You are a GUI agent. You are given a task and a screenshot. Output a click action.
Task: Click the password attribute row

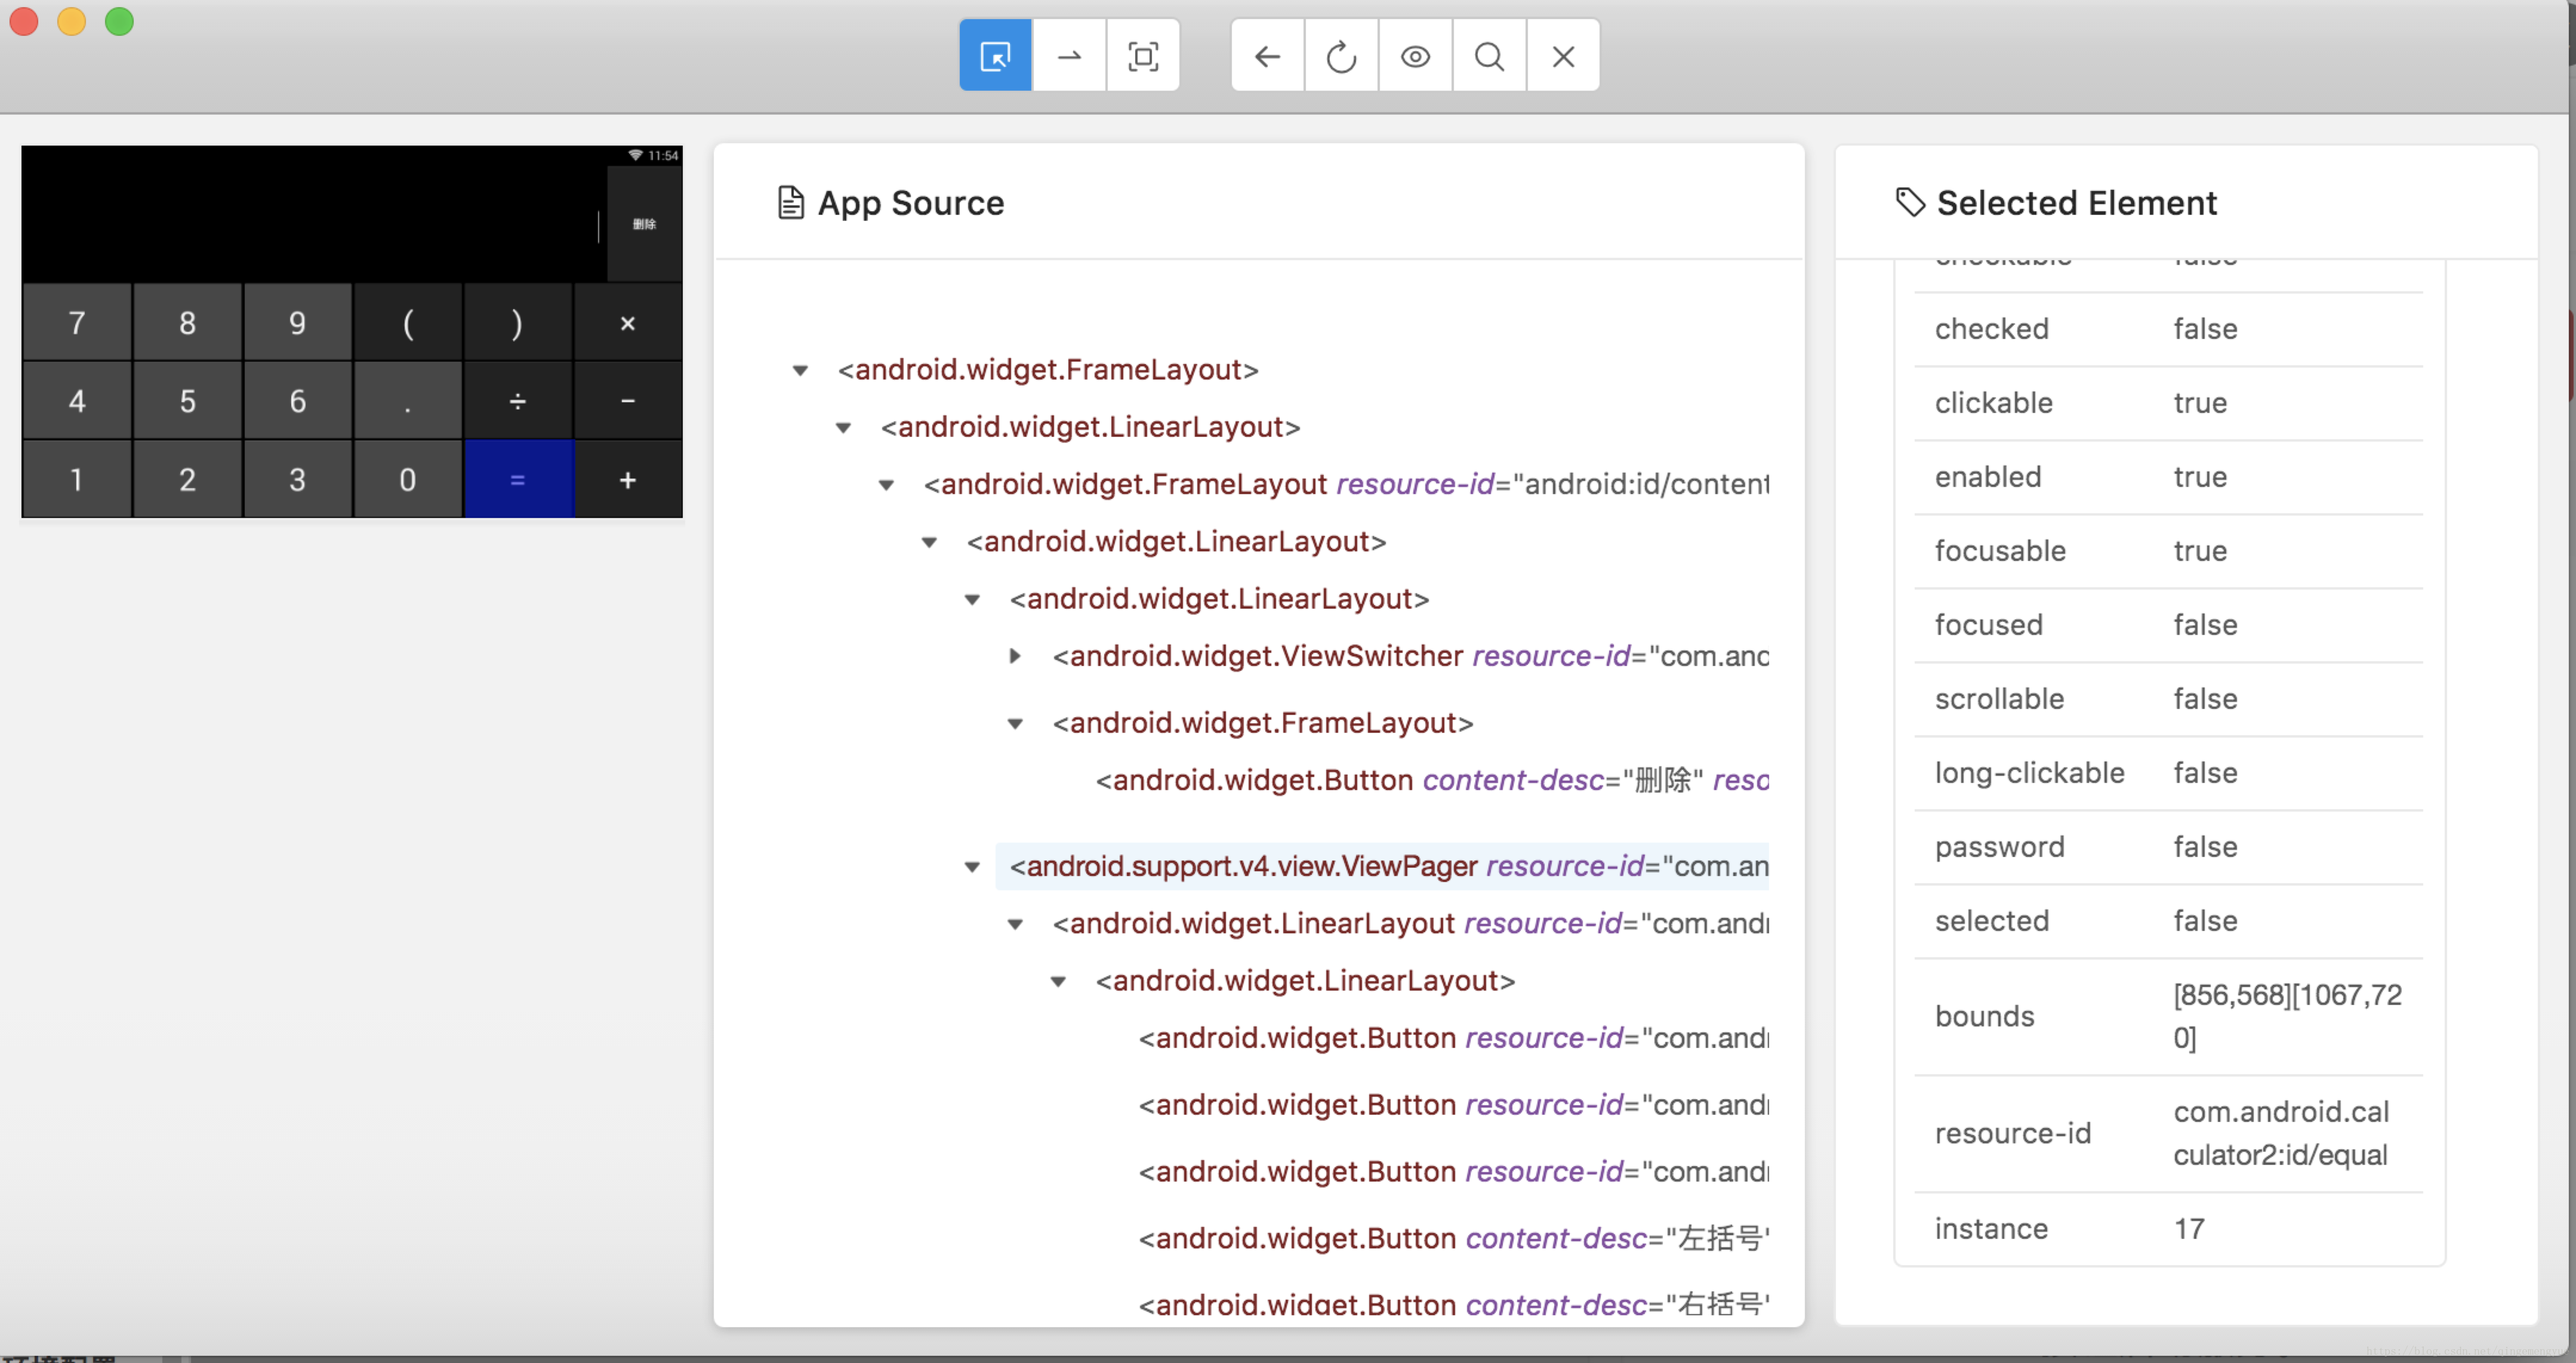pyautogui.click(x=2168, y=847)
